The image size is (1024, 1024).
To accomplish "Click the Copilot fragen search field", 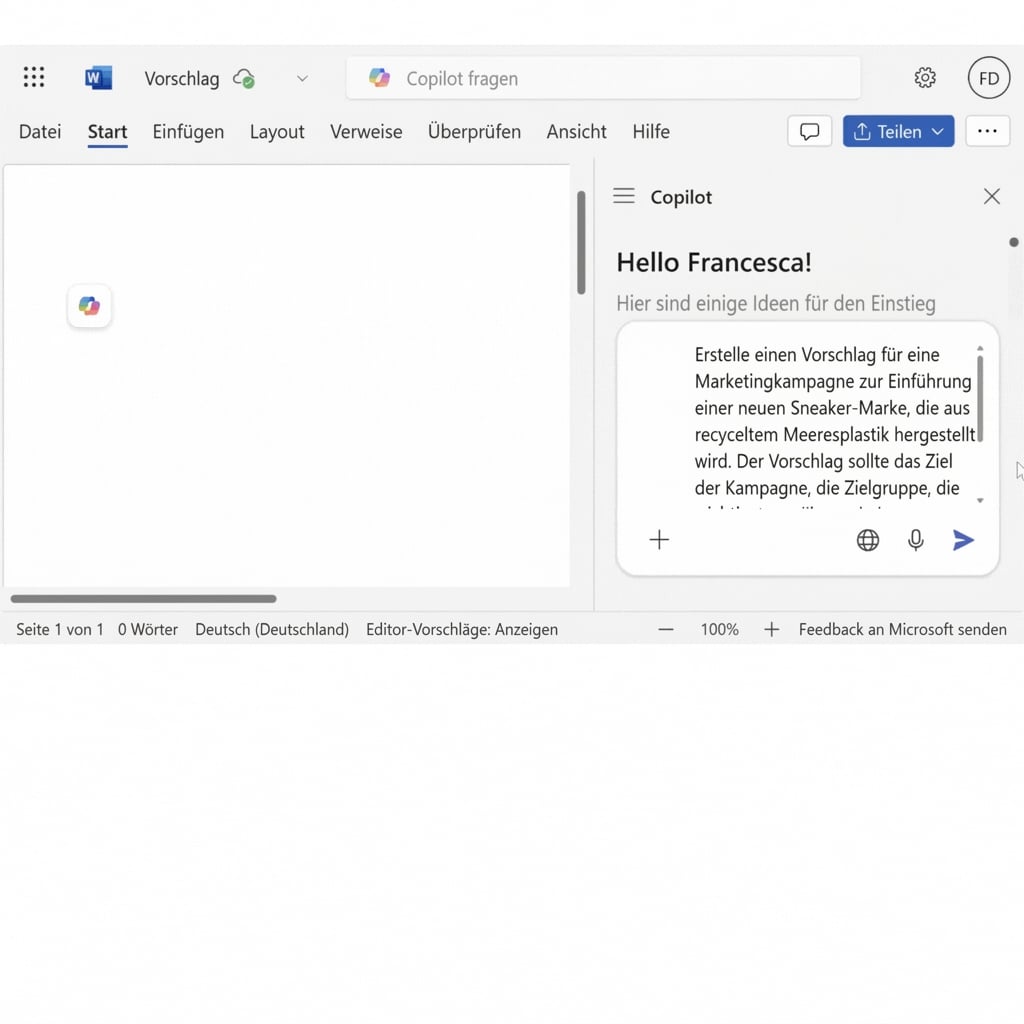I will pyautogui.click(x=603, y=78).
